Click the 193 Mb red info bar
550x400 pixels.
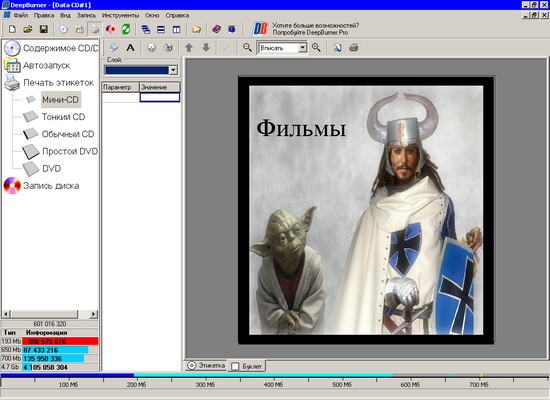(60, 341)
